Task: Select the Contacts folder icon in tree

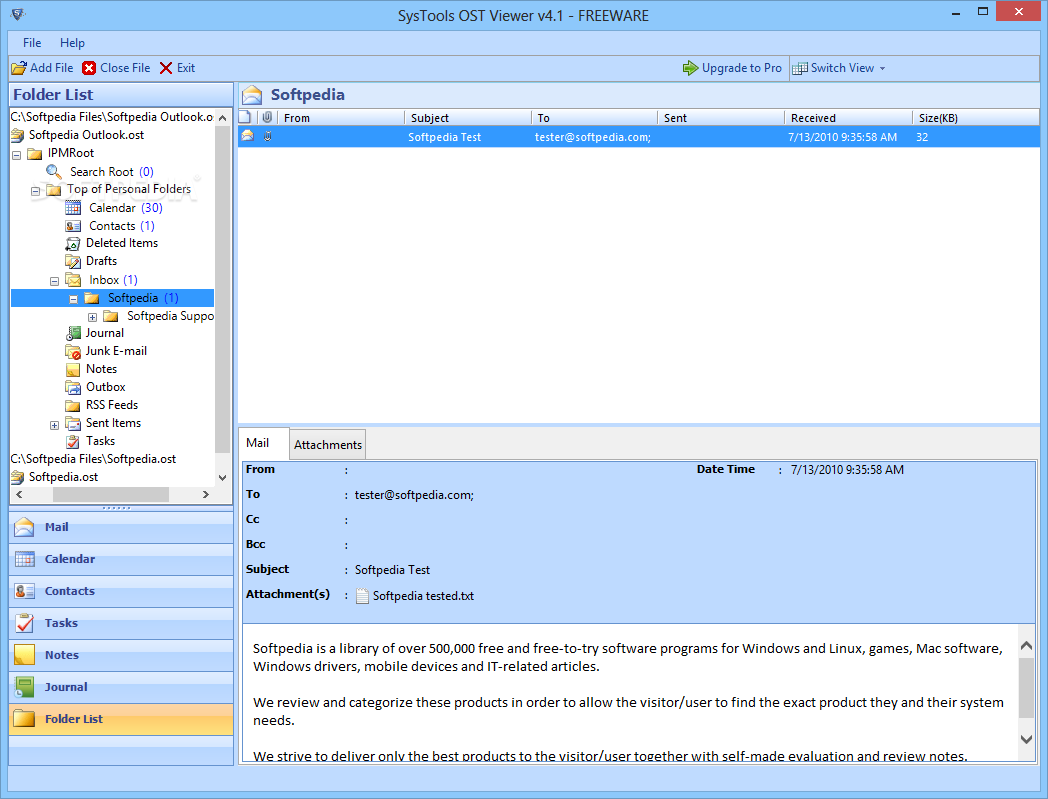Action: pos(73,226)
